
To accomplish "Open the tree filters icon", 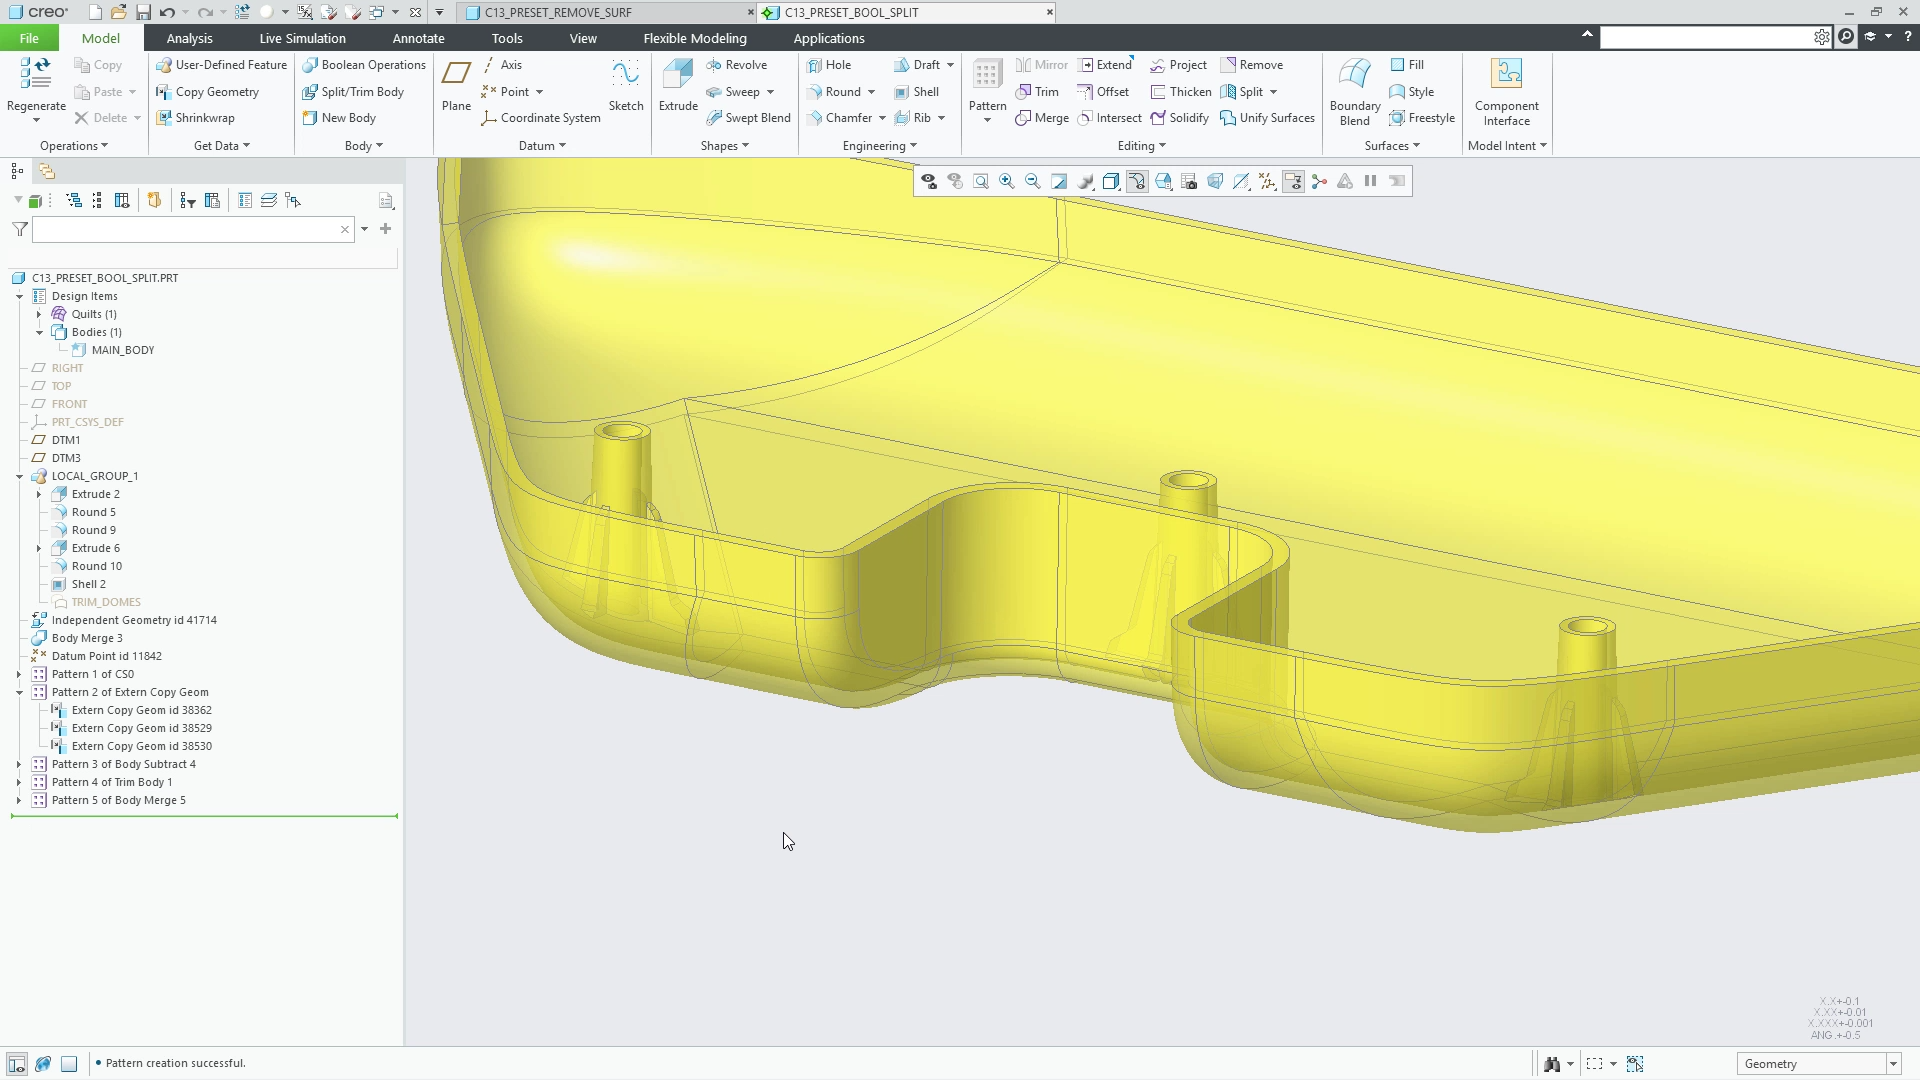I will pos(187,201).
